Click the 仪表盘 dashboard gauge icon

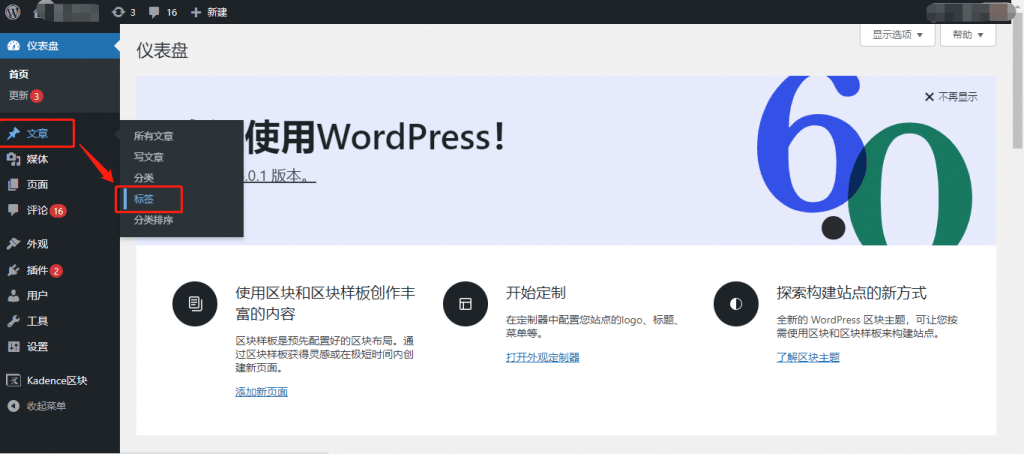tap(14, 46)
